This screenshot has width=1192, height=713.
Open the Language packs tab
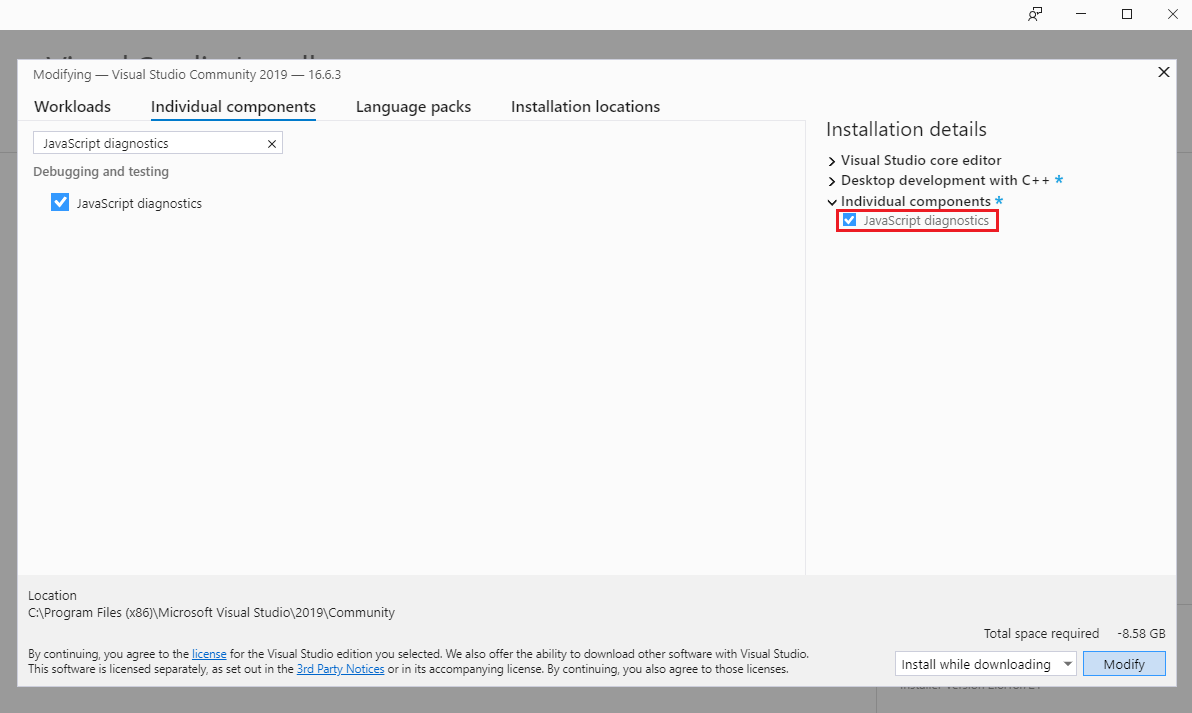(413, 106)
